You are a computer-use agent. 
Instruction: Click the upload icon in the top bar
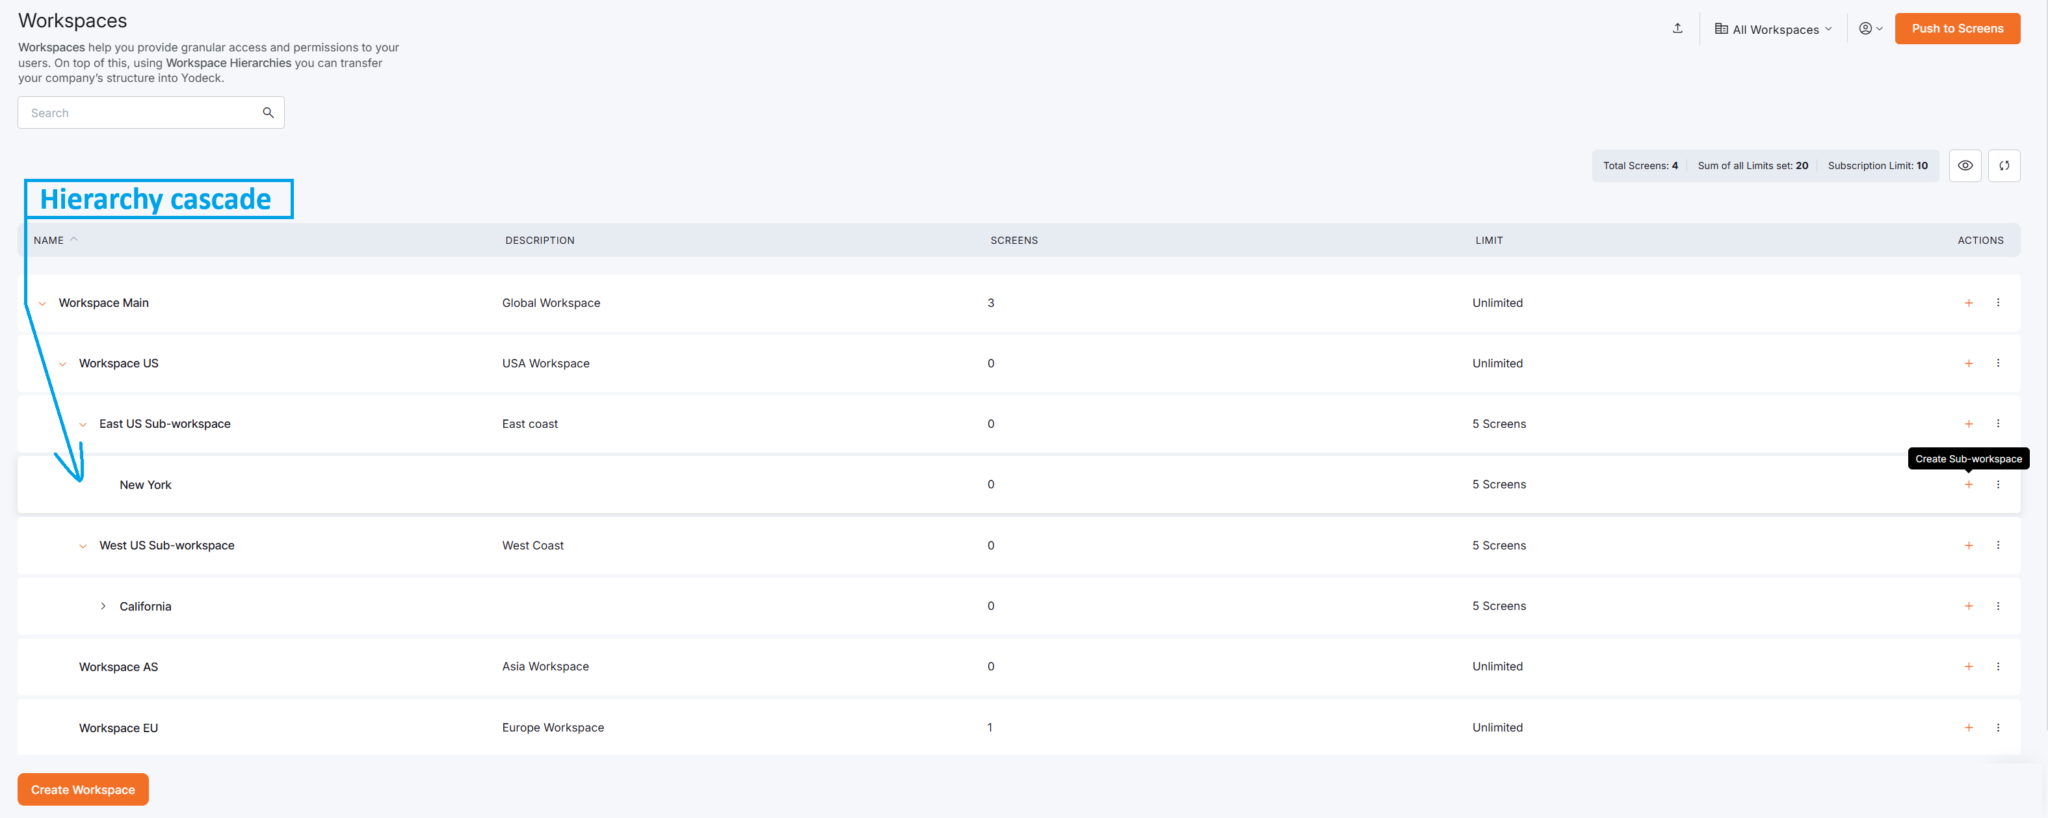point(1677,28)
